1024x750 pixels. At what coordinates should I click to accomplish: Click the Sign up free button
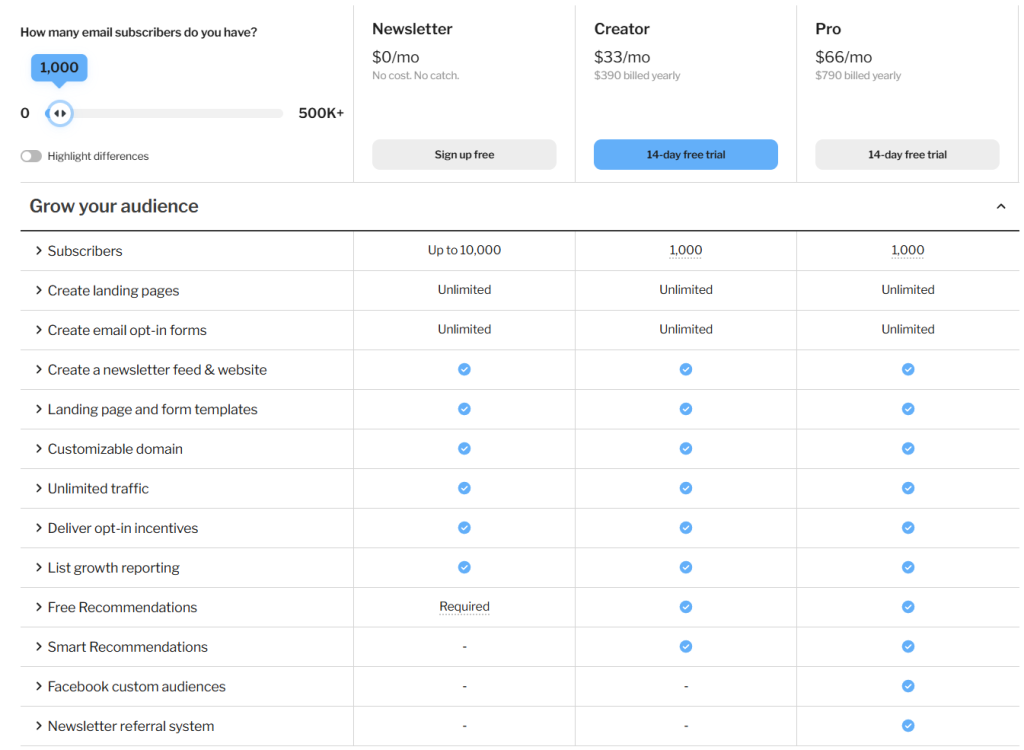coord(464,155)
